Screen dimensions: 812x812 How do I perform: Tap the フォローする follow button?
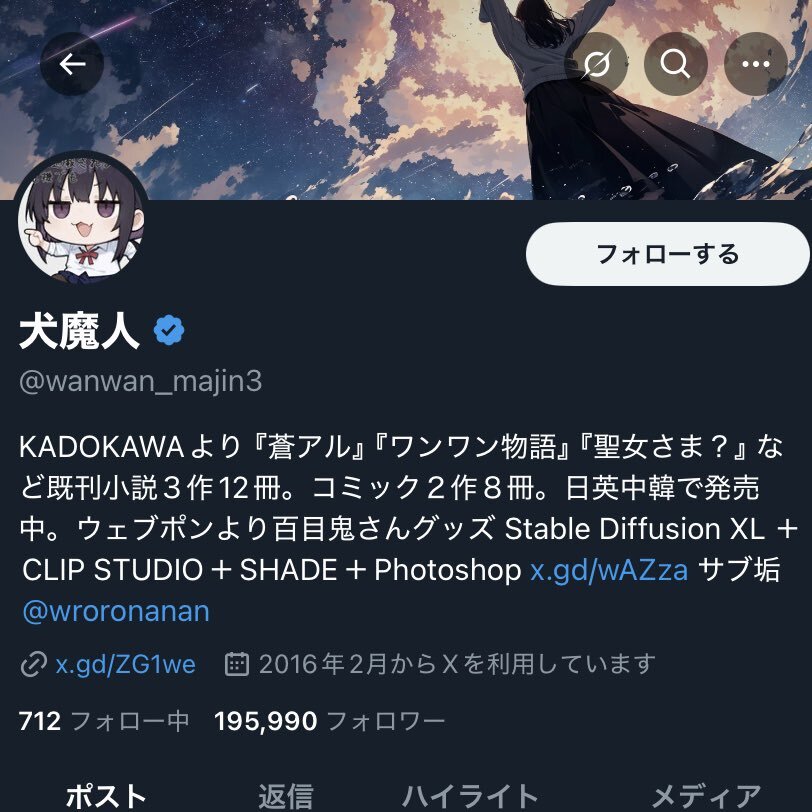pos(668,254)
